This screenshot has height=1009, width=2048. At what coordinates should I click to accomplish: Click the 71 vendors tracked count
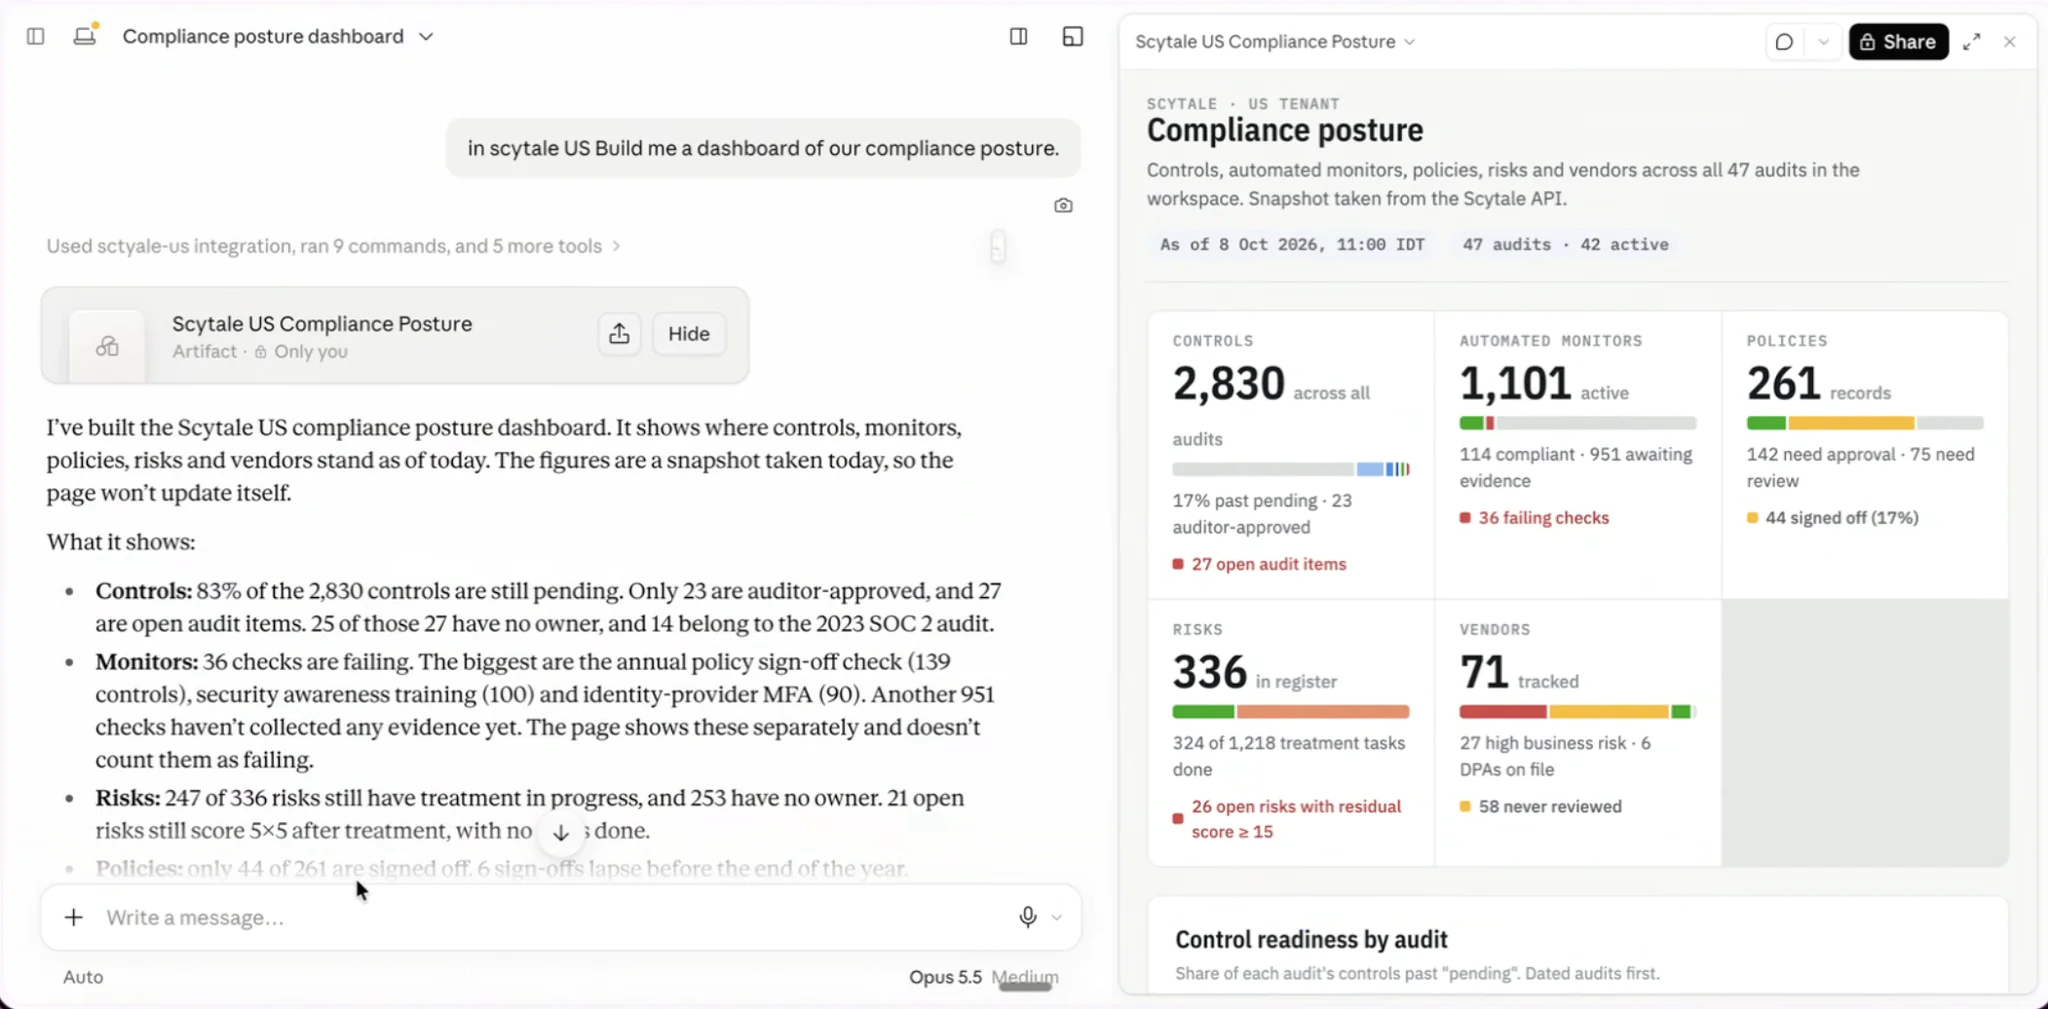click(x=1484, y=672)
